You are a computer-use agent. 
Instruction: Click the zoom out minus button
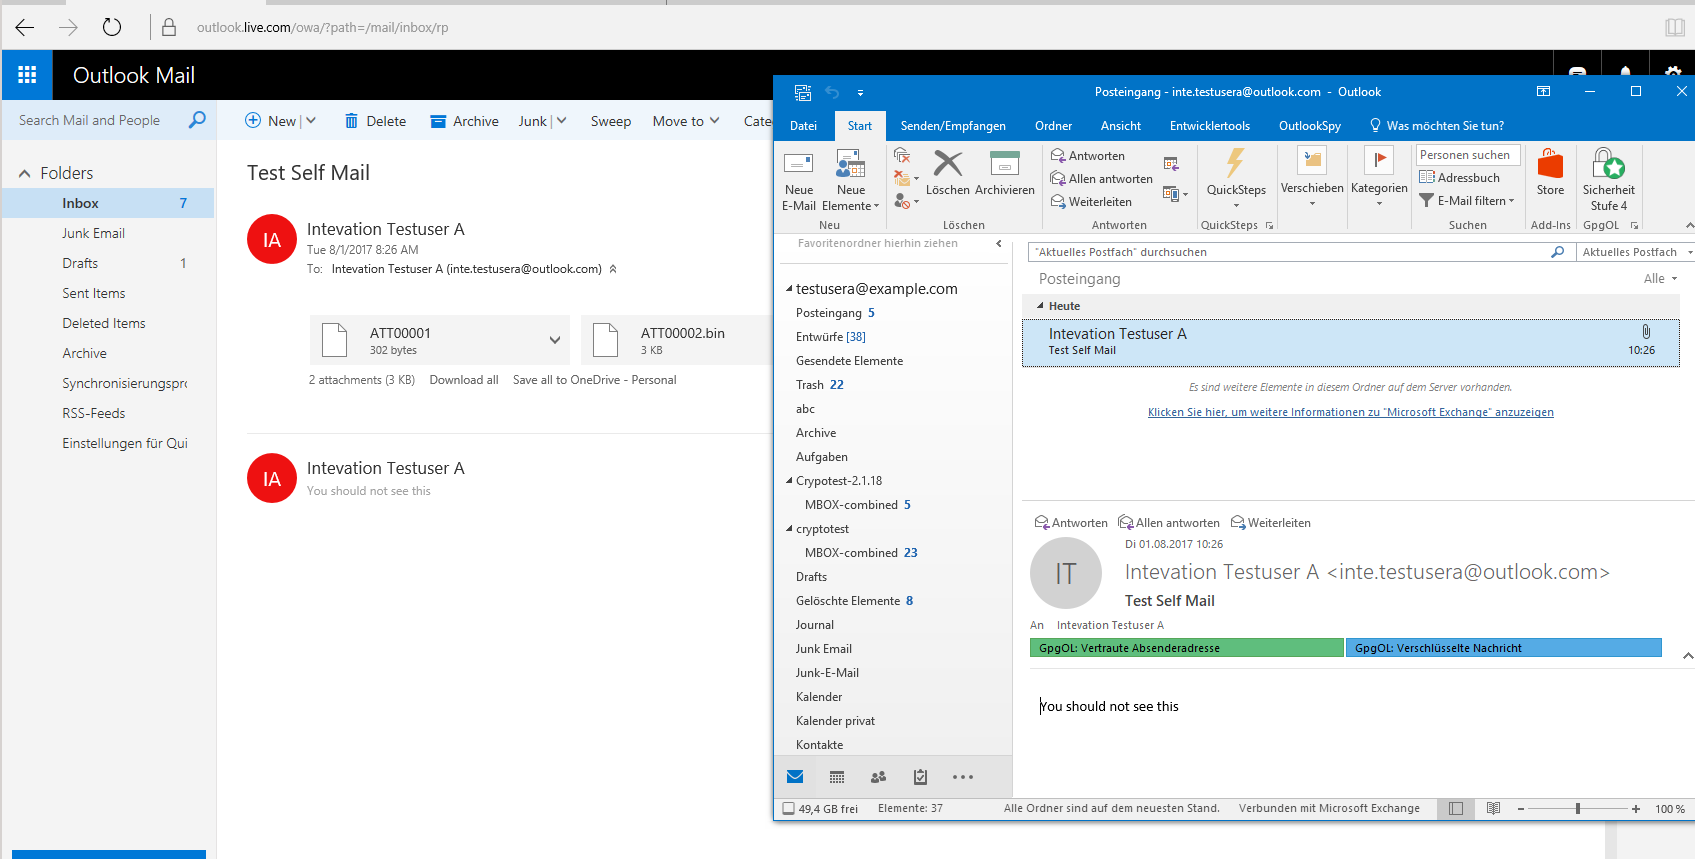point(1520,808)
